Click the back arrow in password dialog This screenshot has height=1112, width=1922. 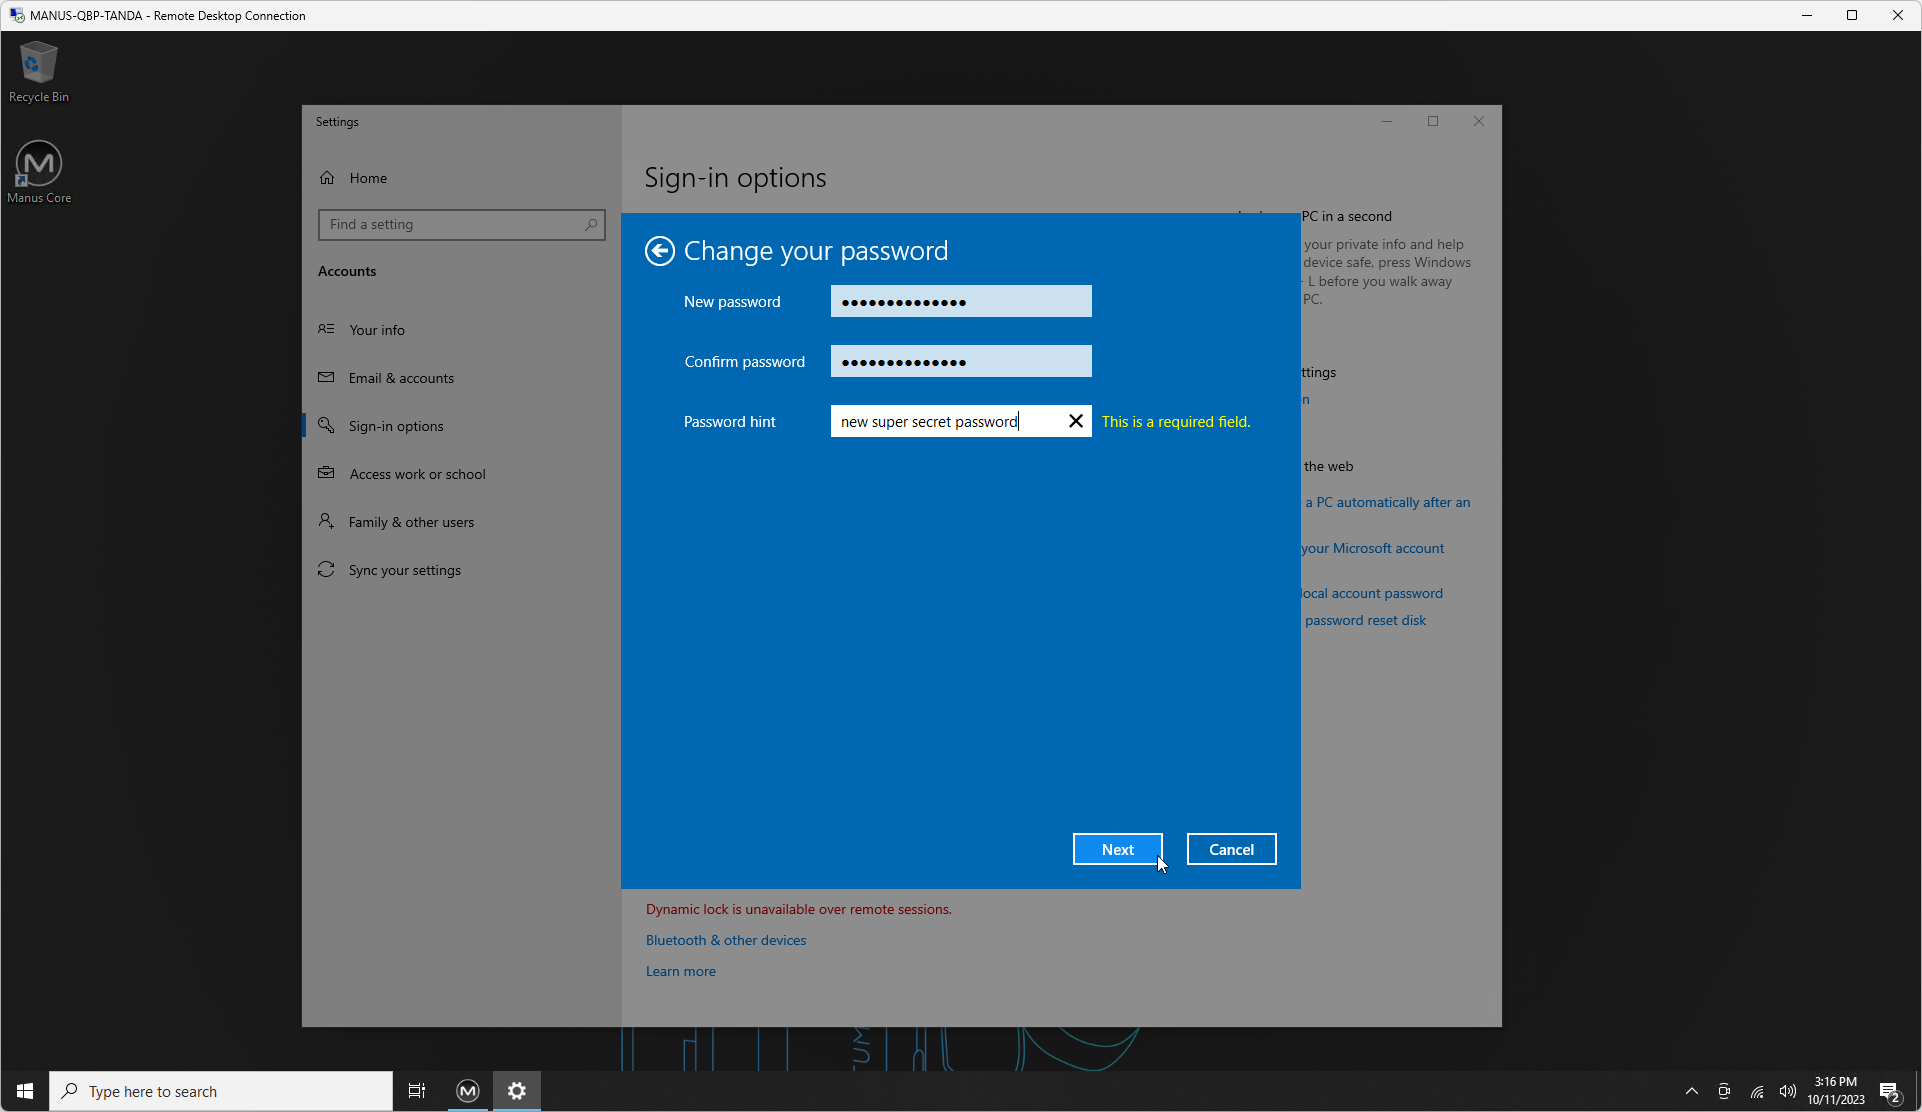[659, 251]
